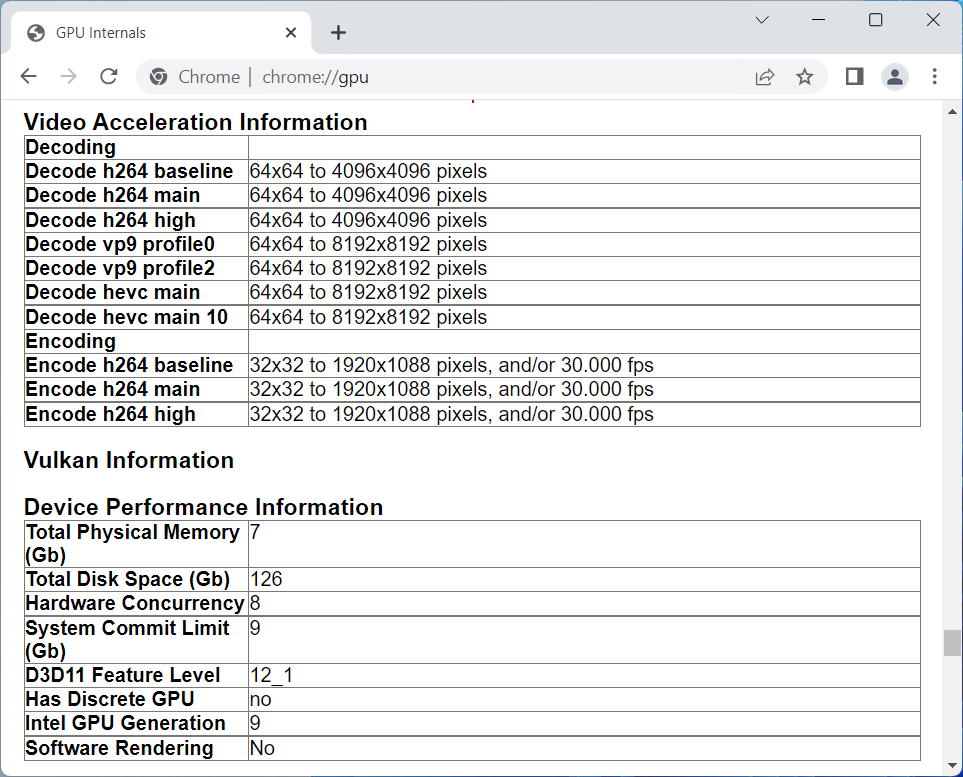Share this page using the share icon

[765, 77]
